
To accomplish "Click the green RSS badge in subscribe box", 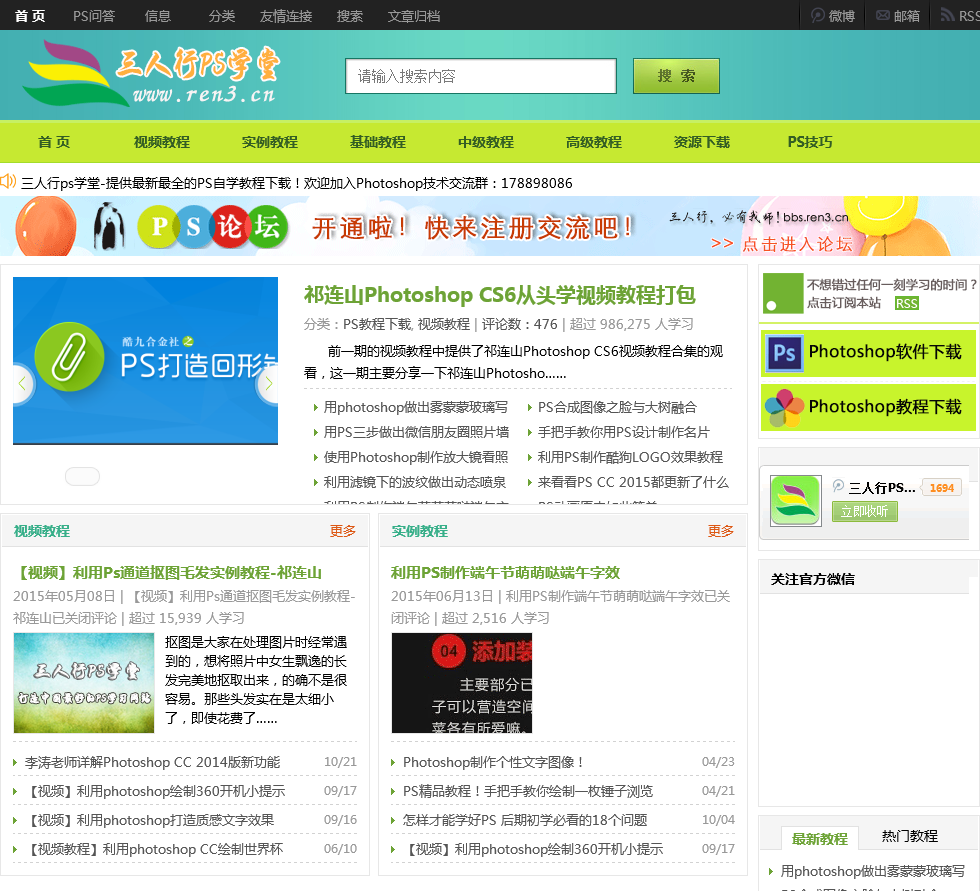I will tap(906, 303).
